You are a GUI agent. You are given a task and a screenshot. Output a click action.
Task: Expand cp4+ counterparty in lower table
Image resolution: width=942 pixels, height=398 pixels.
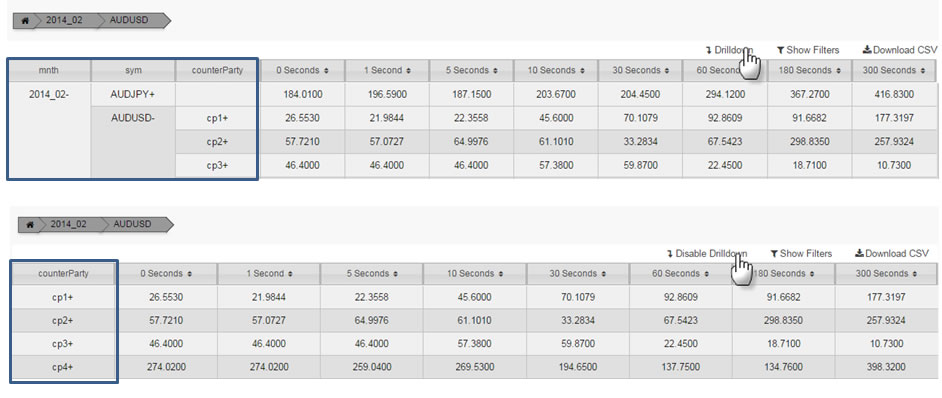point(62,366)
